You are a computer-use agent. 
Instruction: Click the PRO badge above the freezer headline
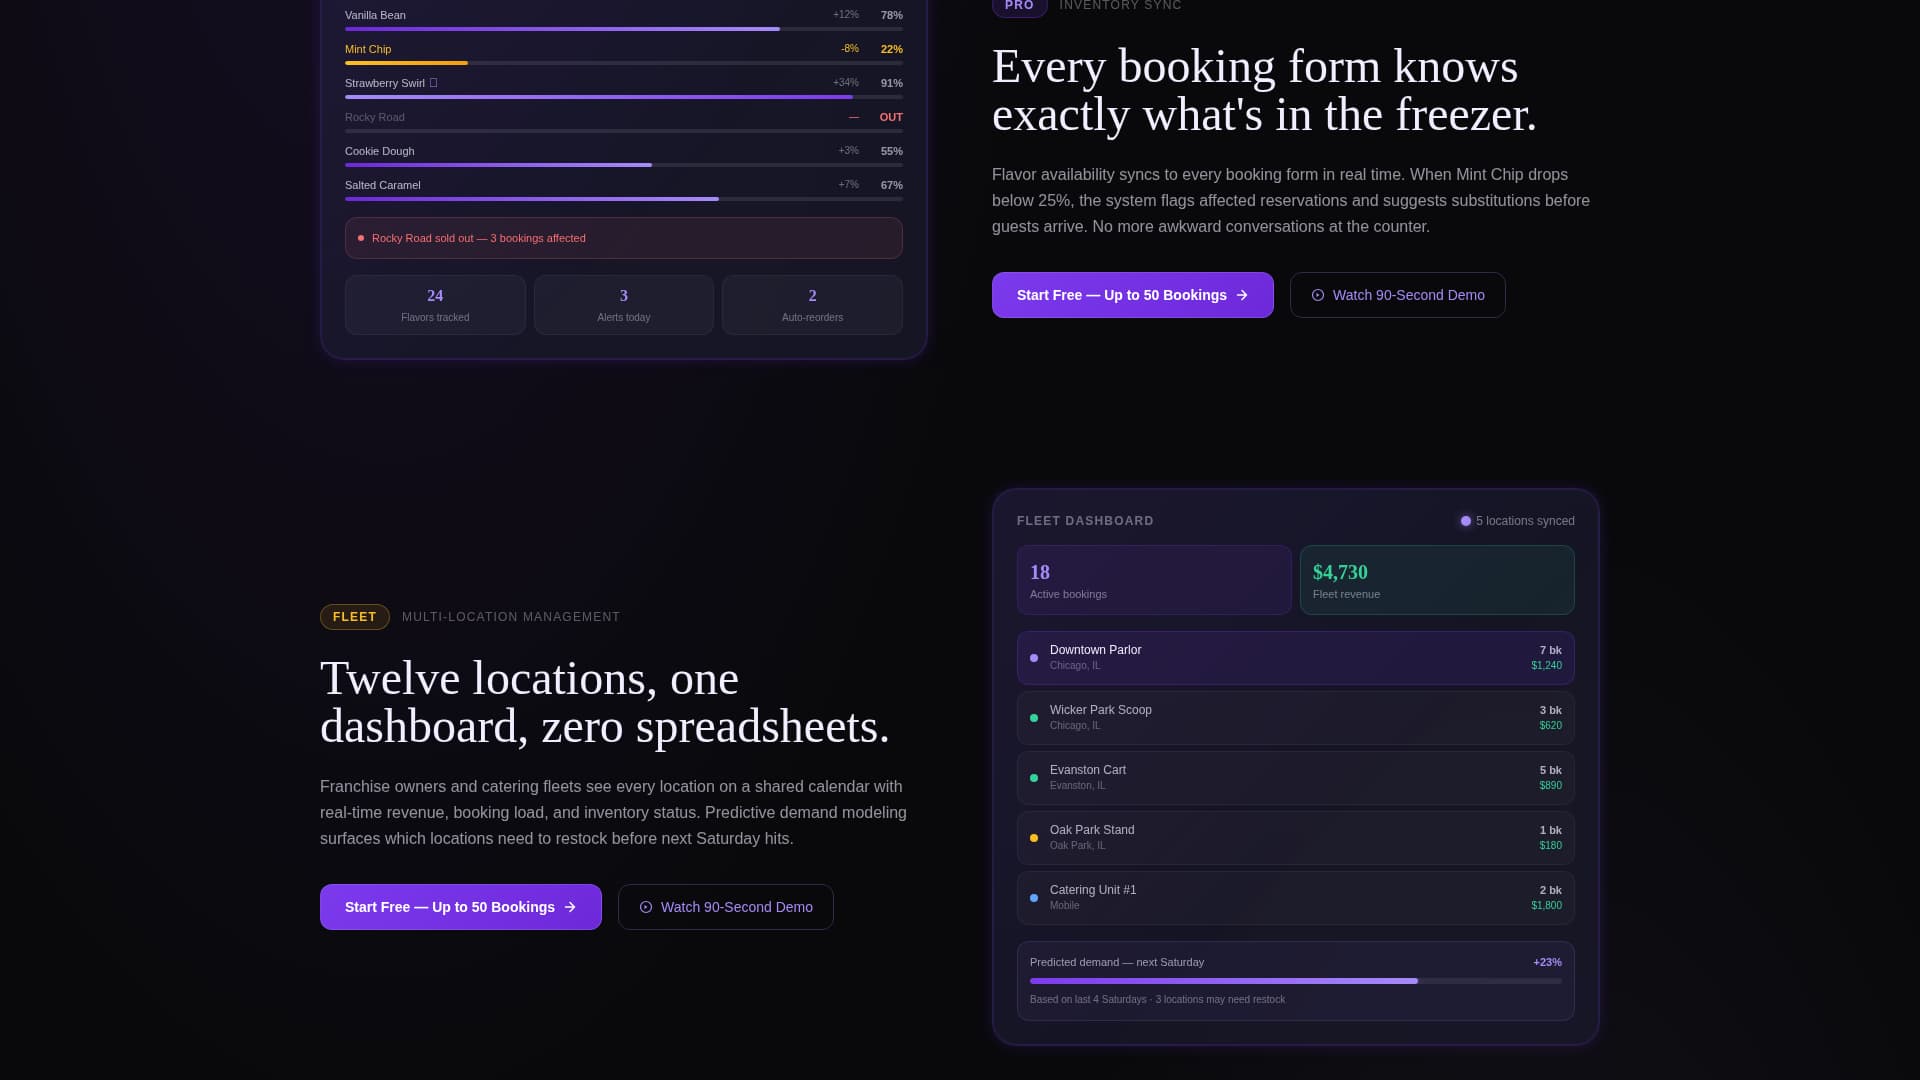(1018, 7)
